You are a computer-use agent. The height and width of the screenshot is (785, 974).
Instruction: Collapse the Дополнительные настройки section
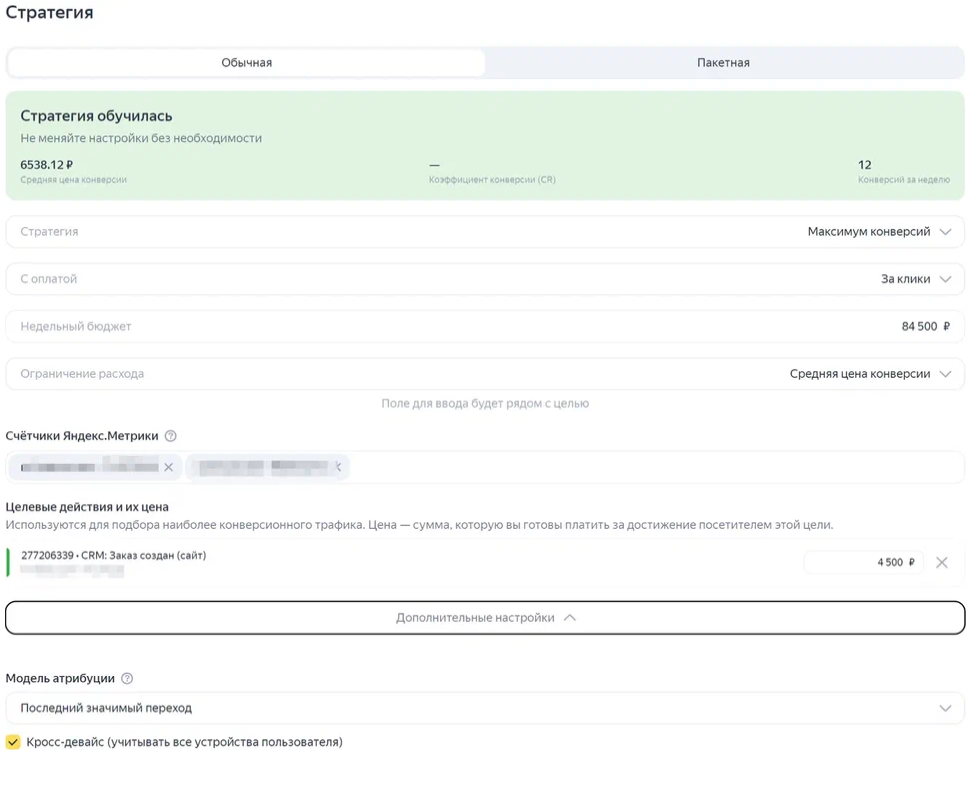pos(485,618)
